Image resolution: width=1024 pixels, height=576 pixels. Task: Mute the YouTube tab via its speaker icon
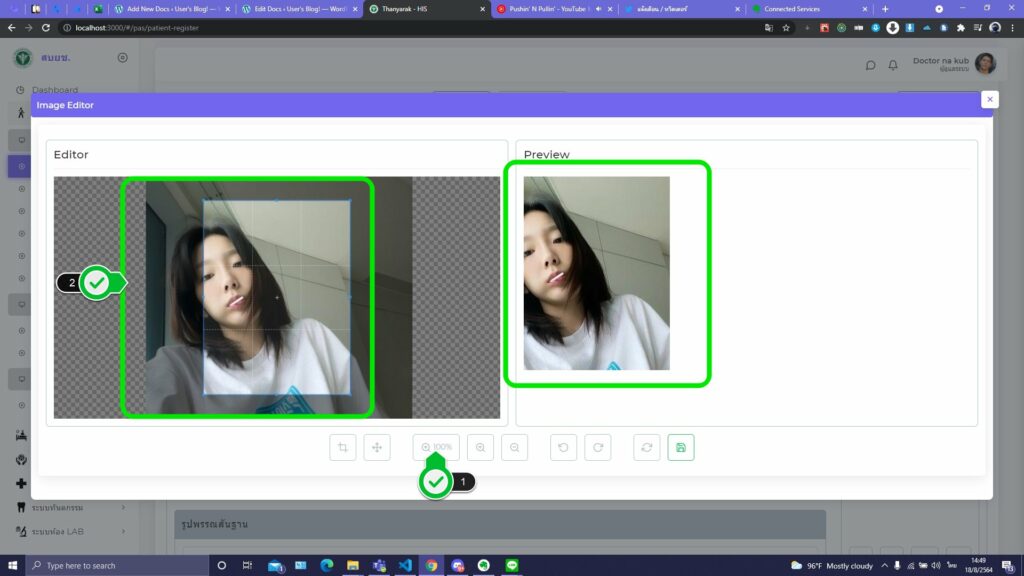click(598, 9)
